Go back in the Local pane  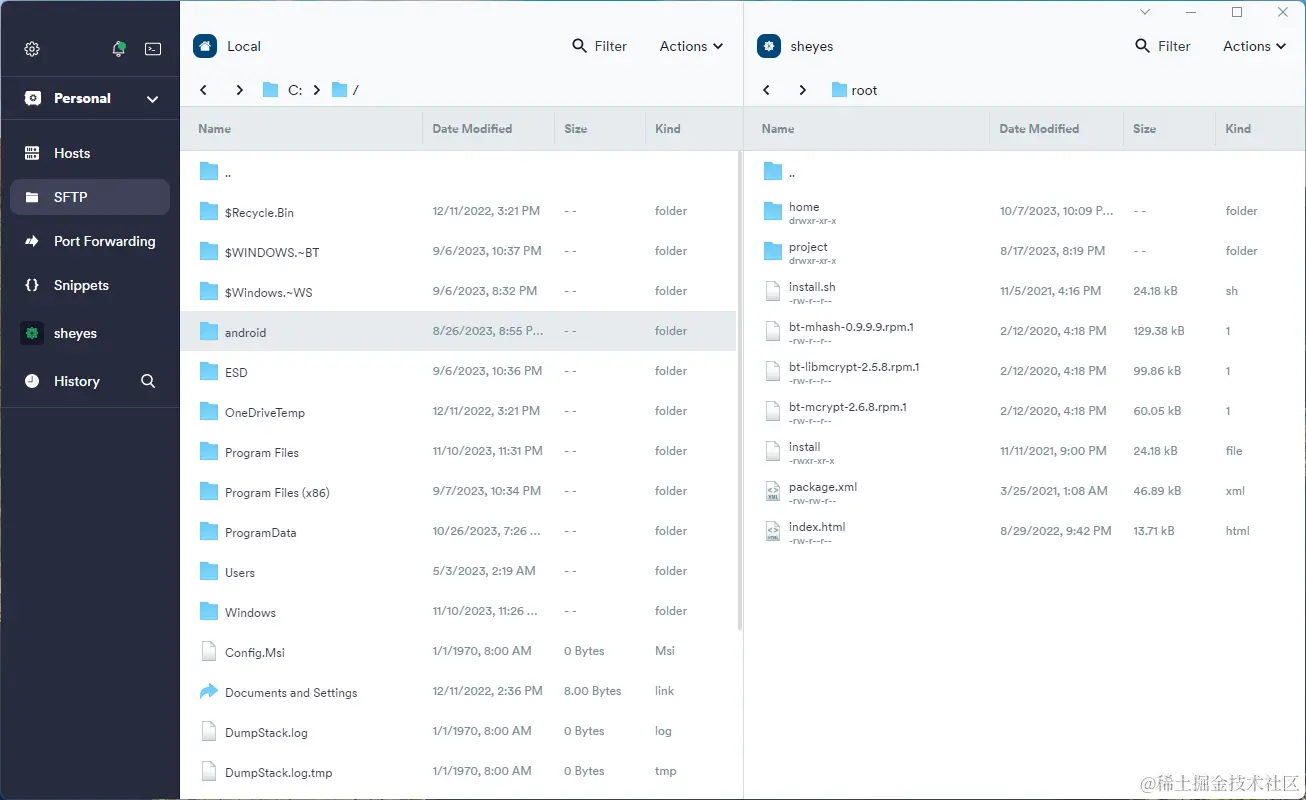pos(204,90)
